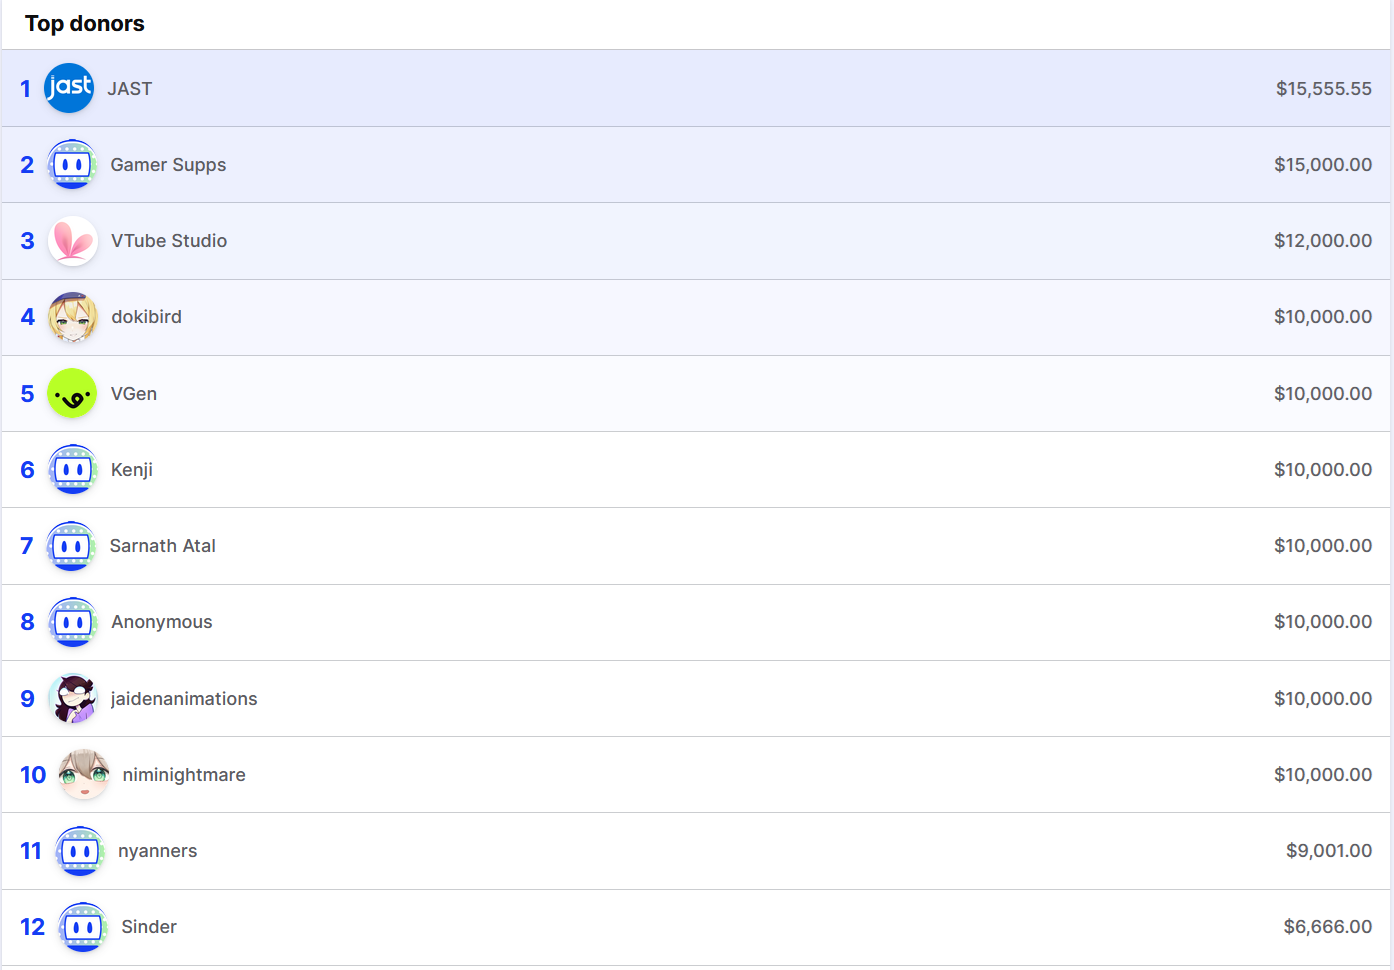This screenshot has width=1394, height=970.
Task: Click rank number 3 beside VTube Studio
Action: click(x=27, y=241)
